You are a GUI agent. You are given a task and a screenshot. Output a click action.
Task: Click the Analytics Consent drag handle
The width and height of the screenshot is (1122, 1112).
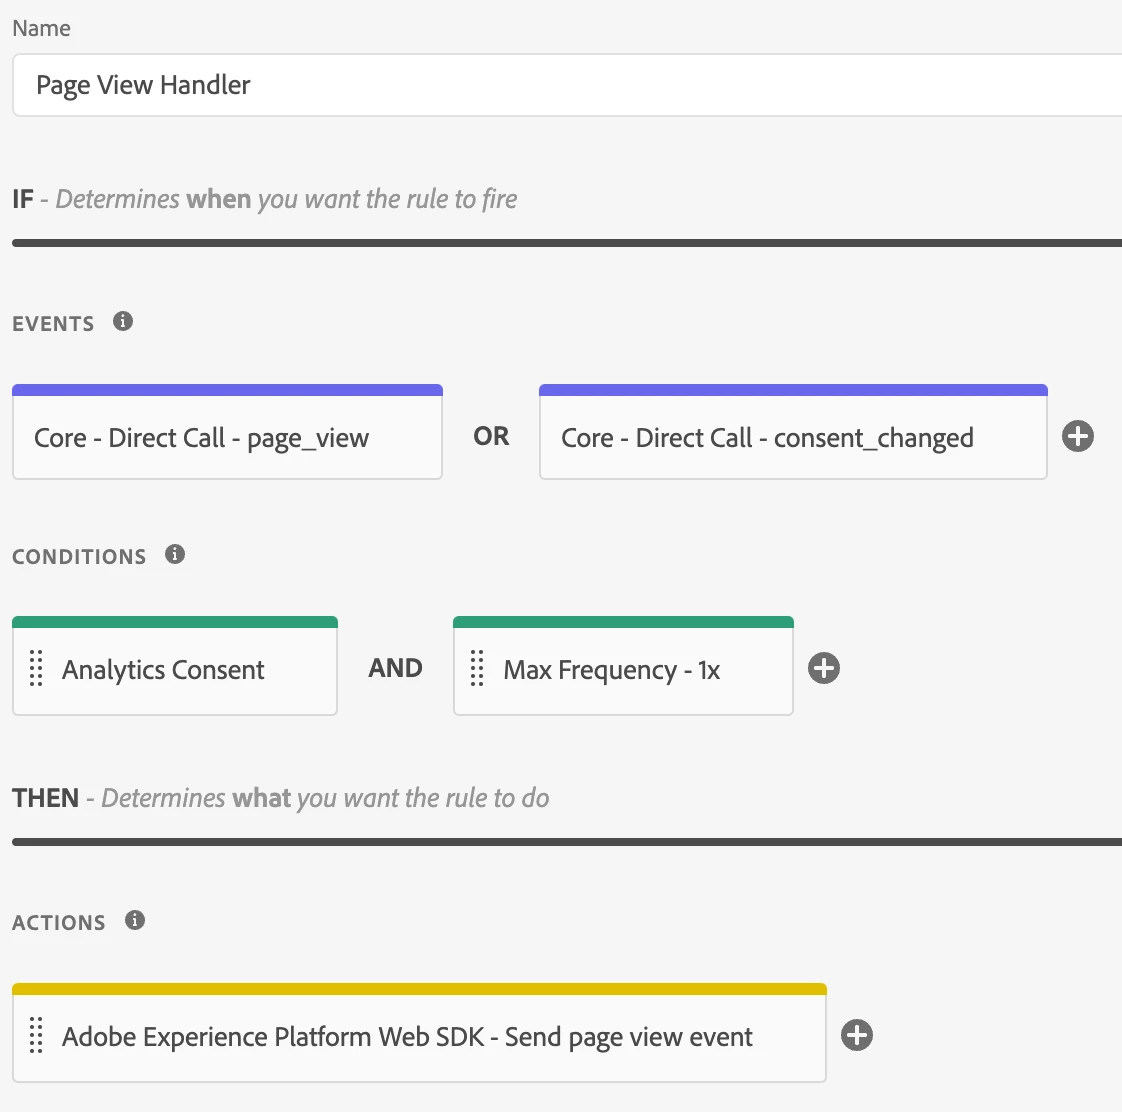click(x=36, y=669)
